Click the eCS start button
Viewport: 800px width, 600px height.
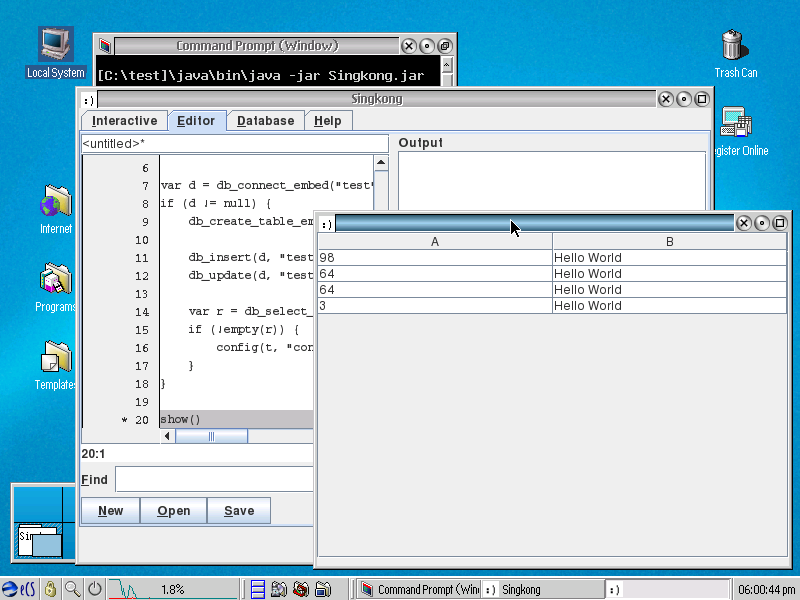pyautogui.click(x=18, y=589)
